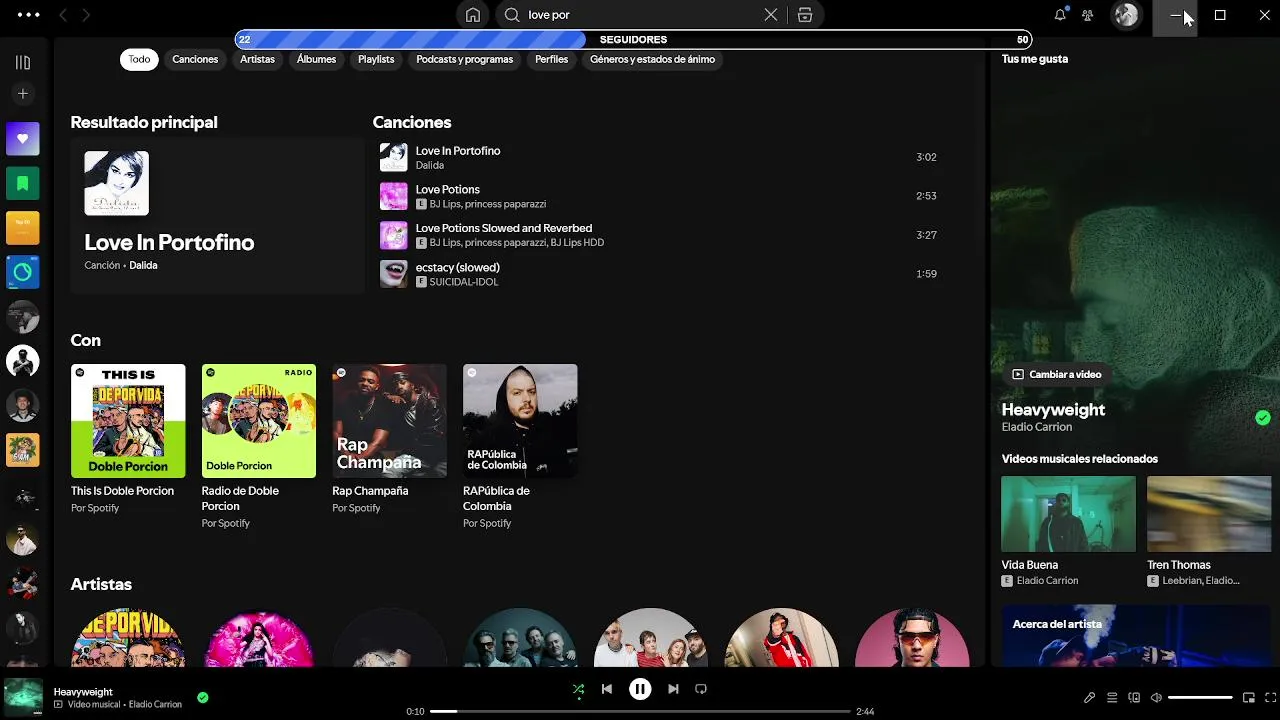This screenshot has width=1280, height=720.
Task: Collapse Your Library sidebar icon
Action: 23,62
